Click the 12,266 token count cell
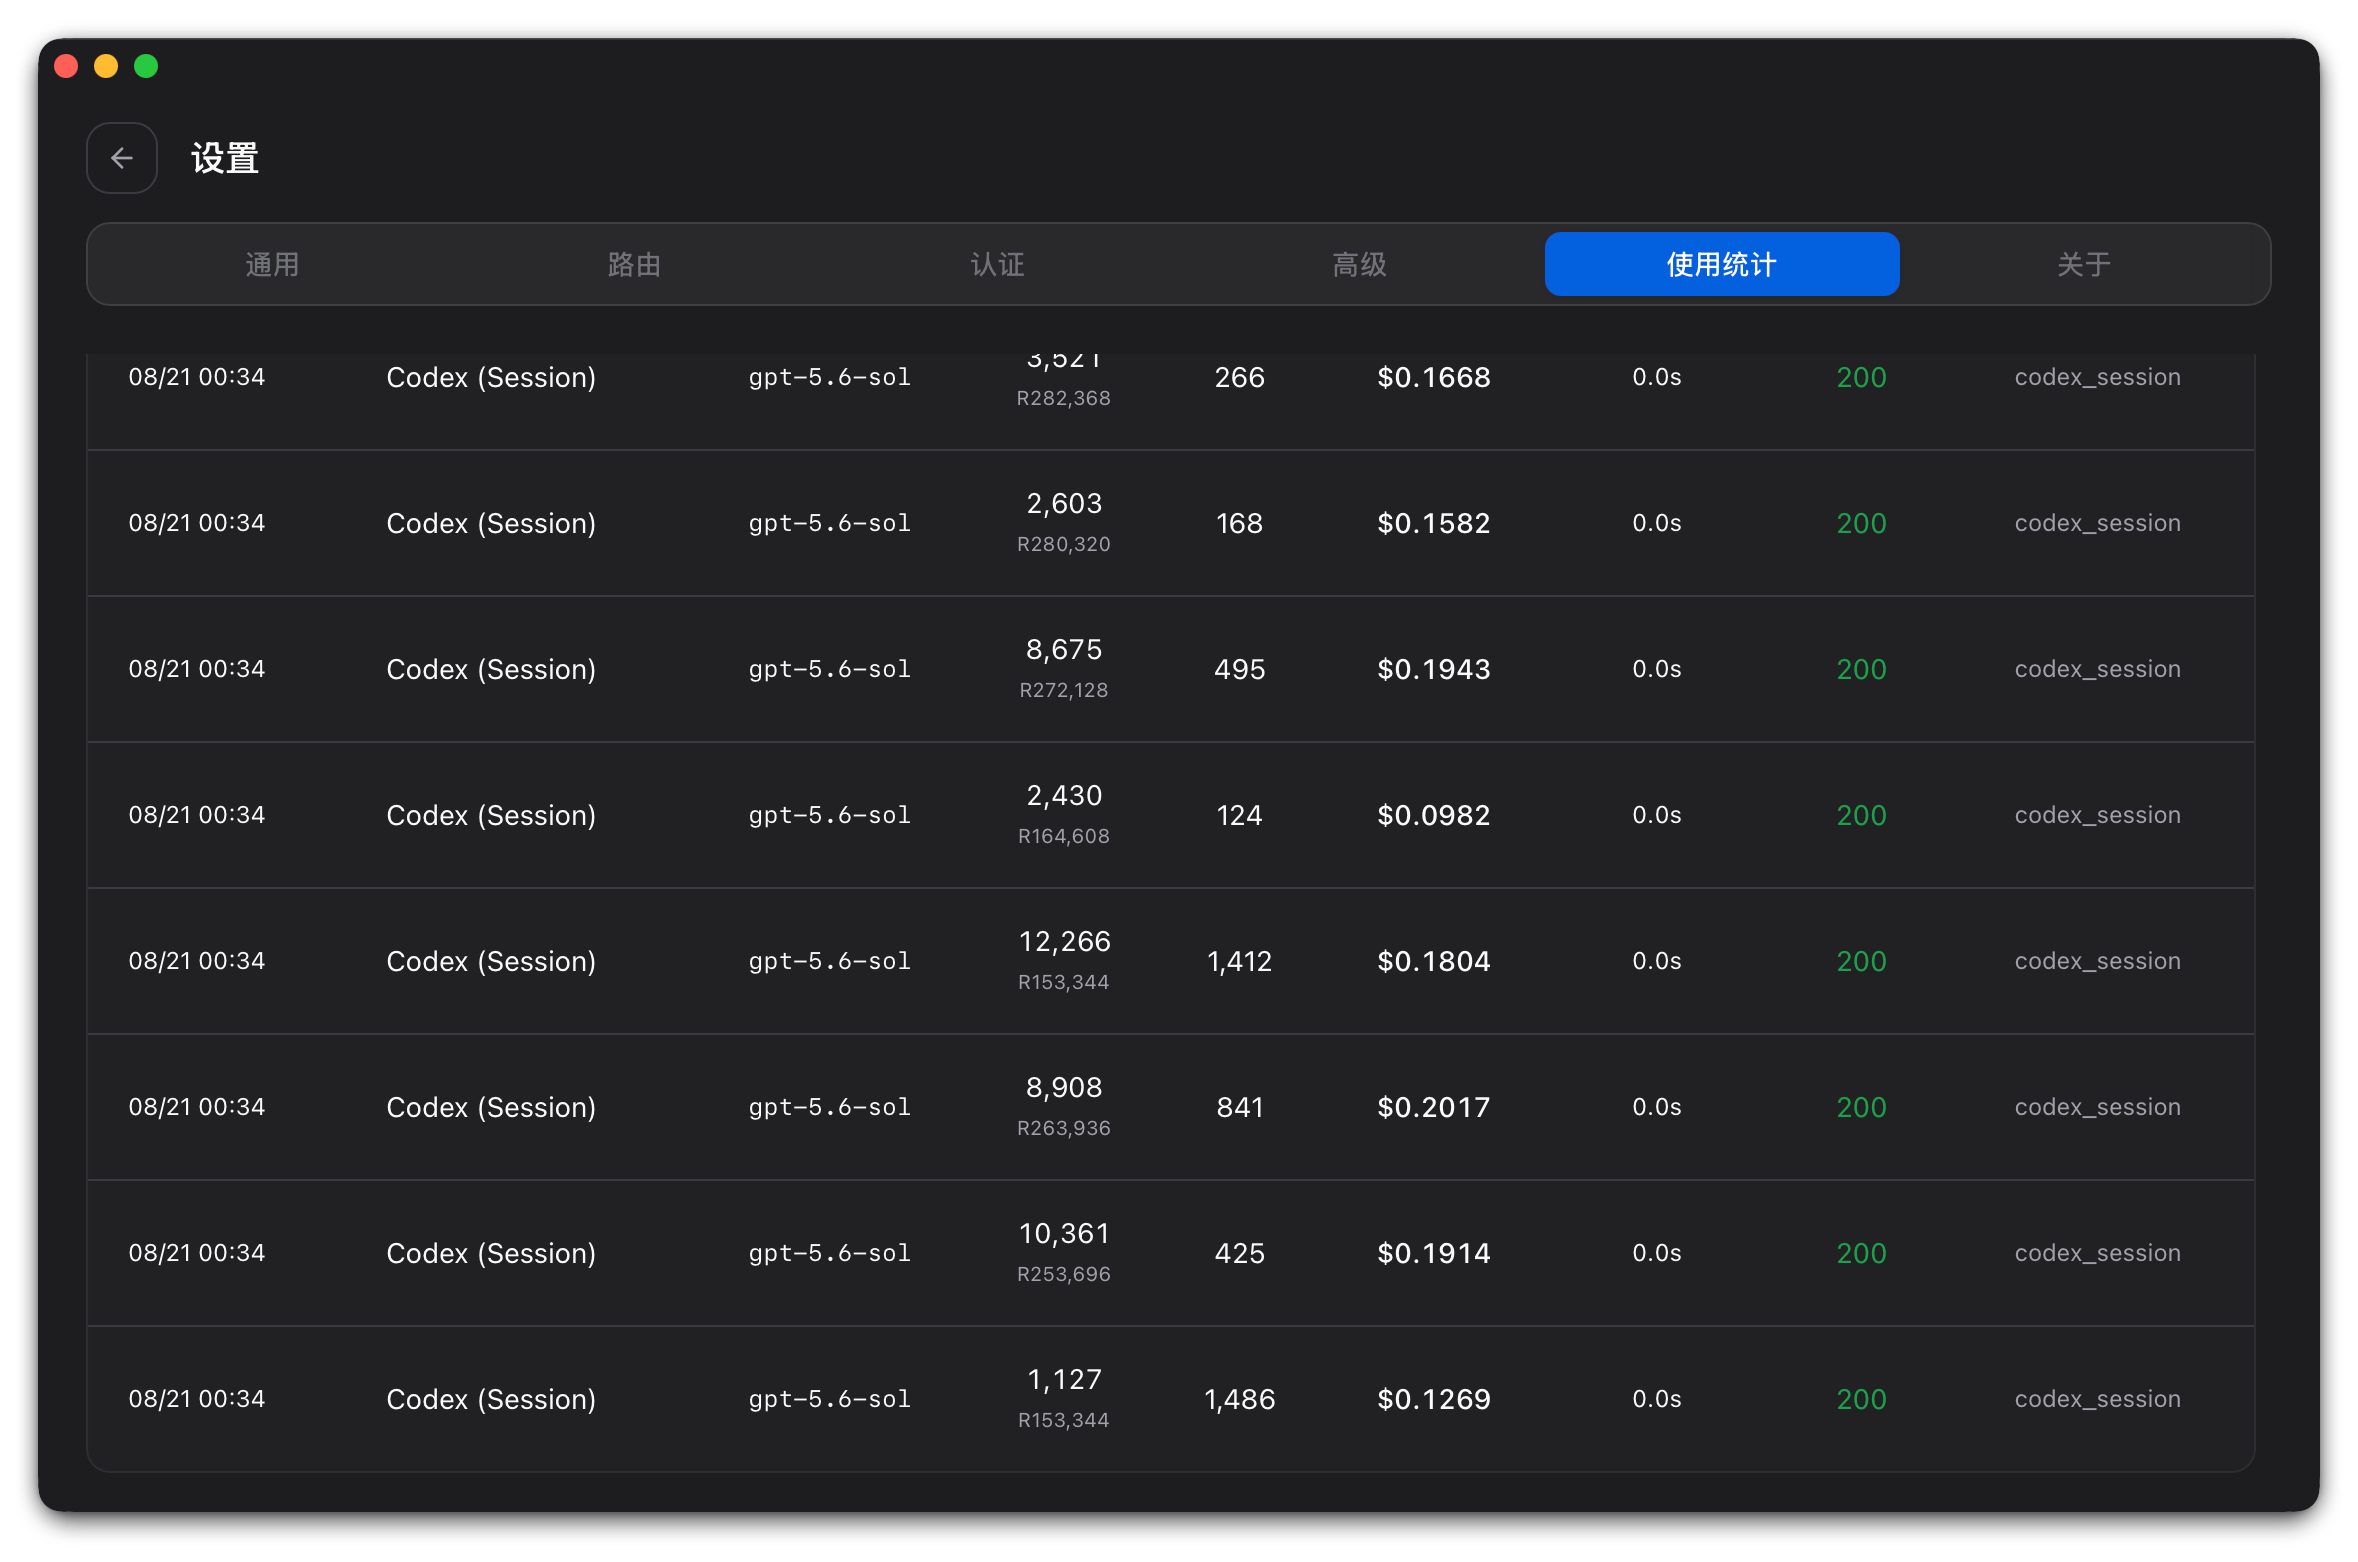This screenshot has height=1562, width=2358. tap(1064, 941)
